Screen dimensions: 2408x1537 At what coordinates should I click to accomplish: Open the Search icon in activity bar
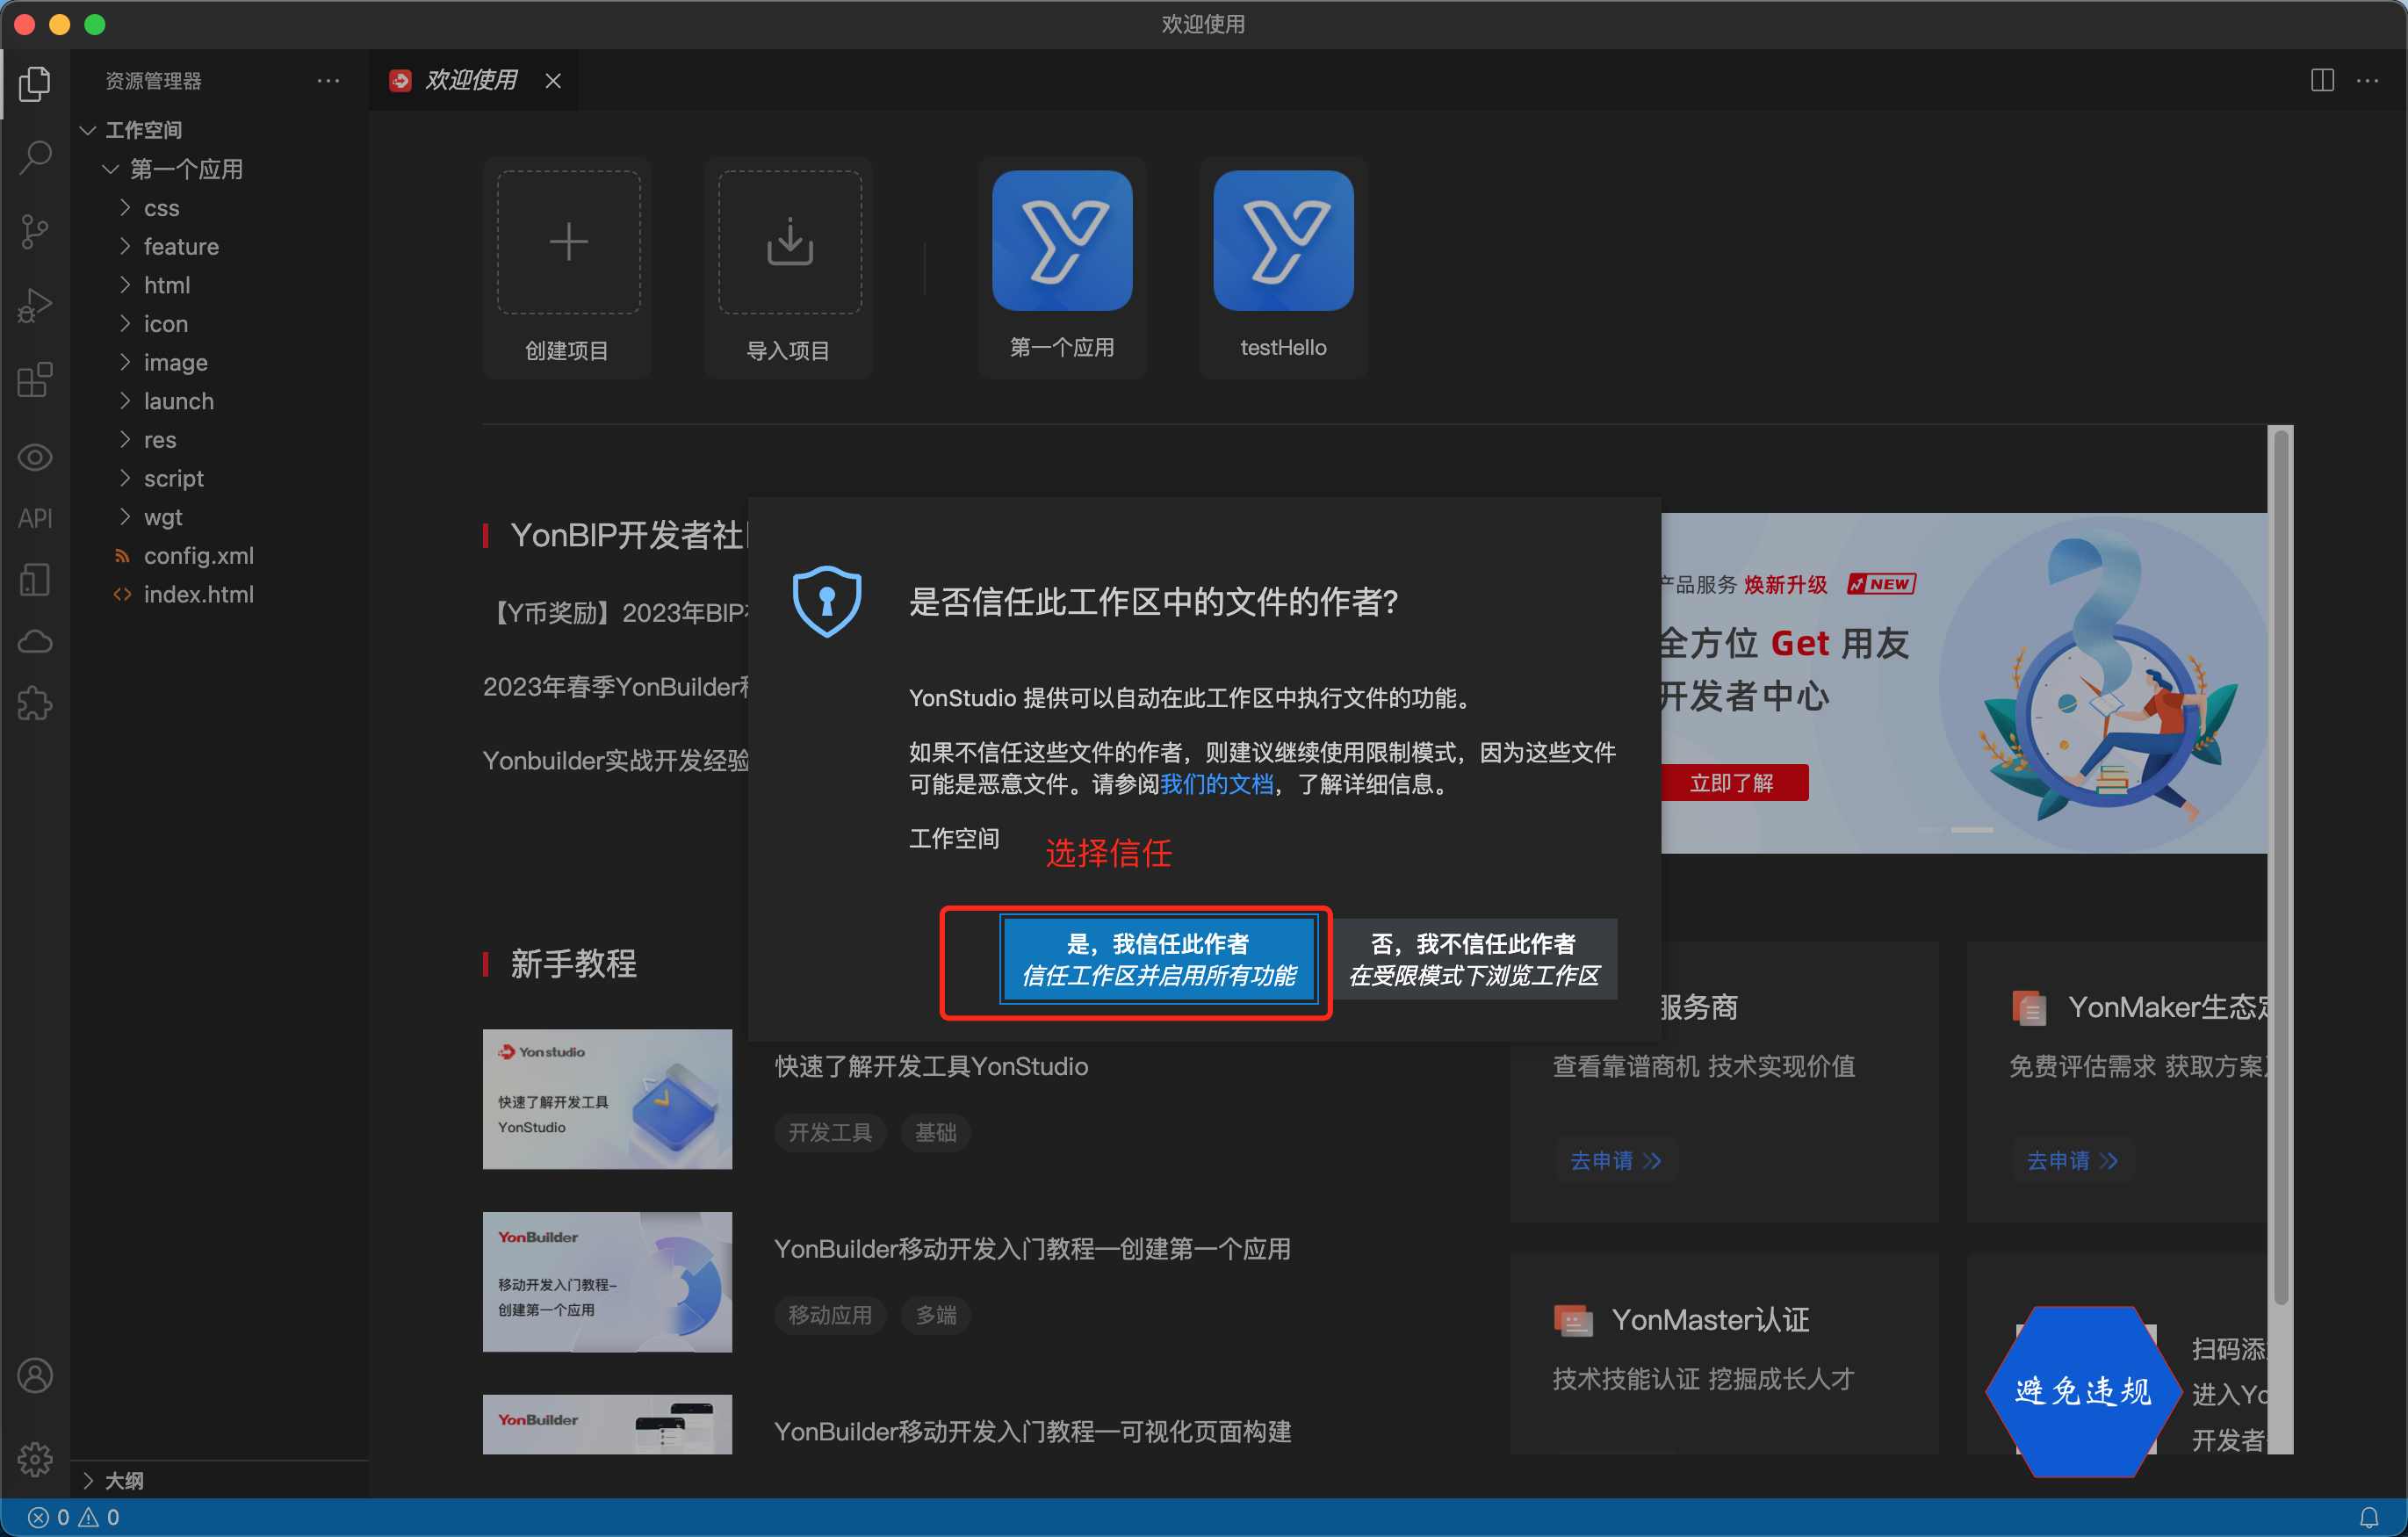point(36,157)
